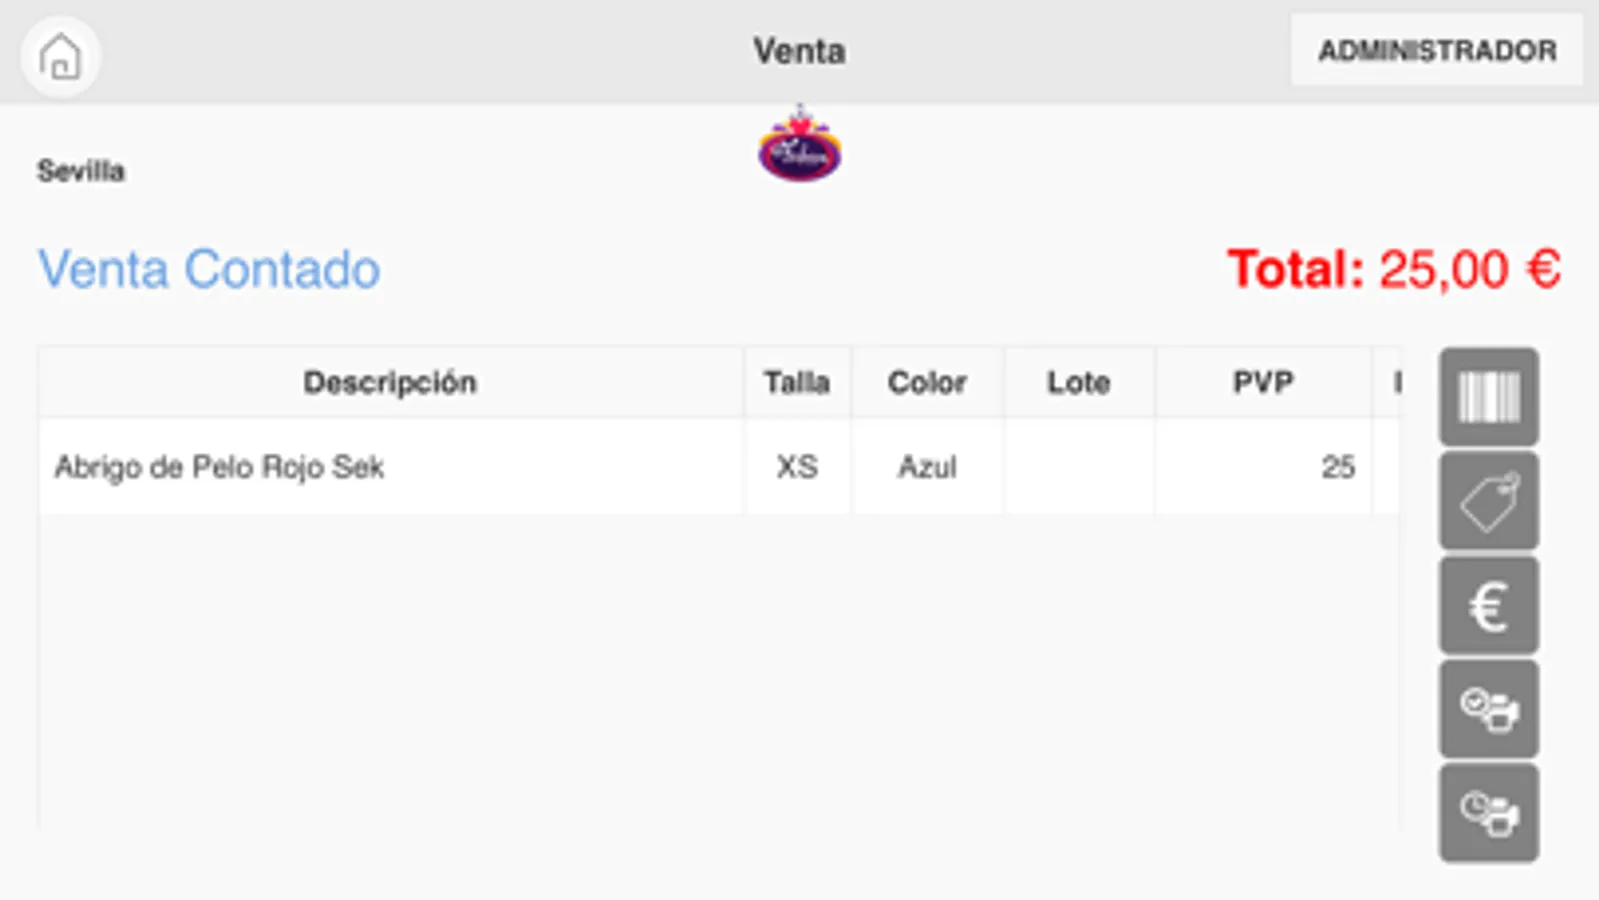Click the Venta Contado heading

(209, 269)
